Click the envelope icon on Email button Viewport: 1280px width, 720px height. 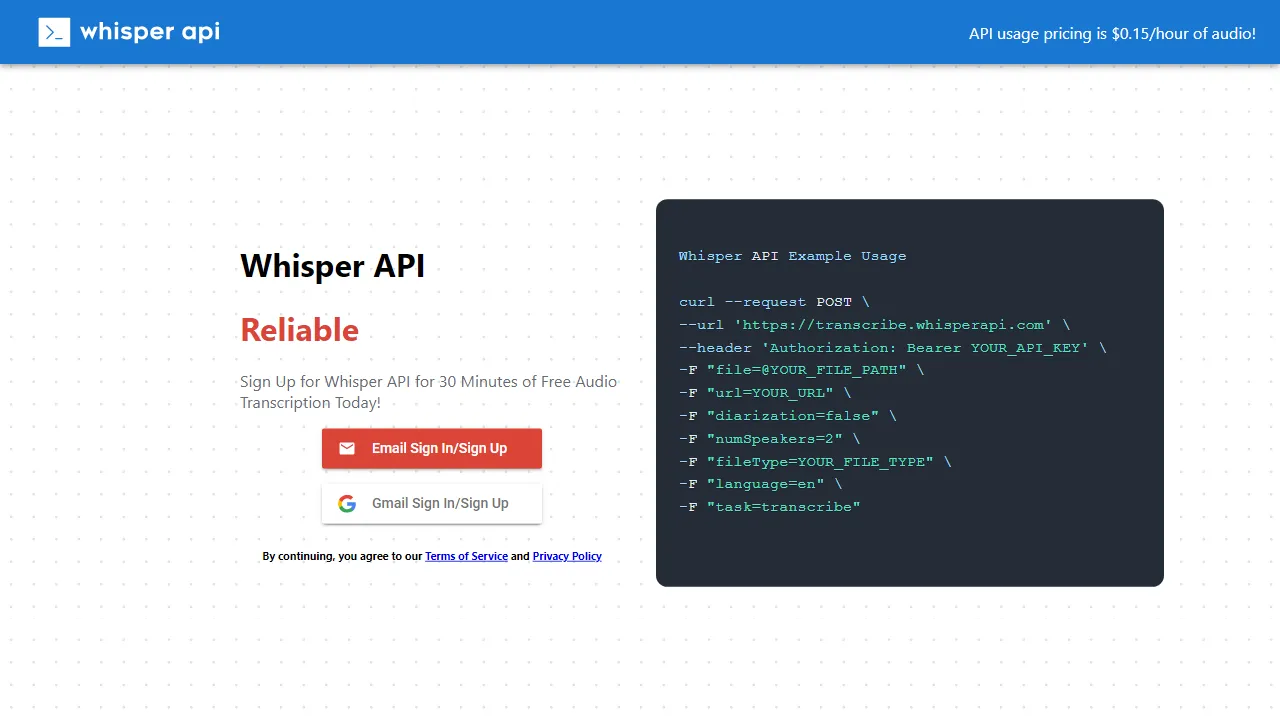pos(347,448)
